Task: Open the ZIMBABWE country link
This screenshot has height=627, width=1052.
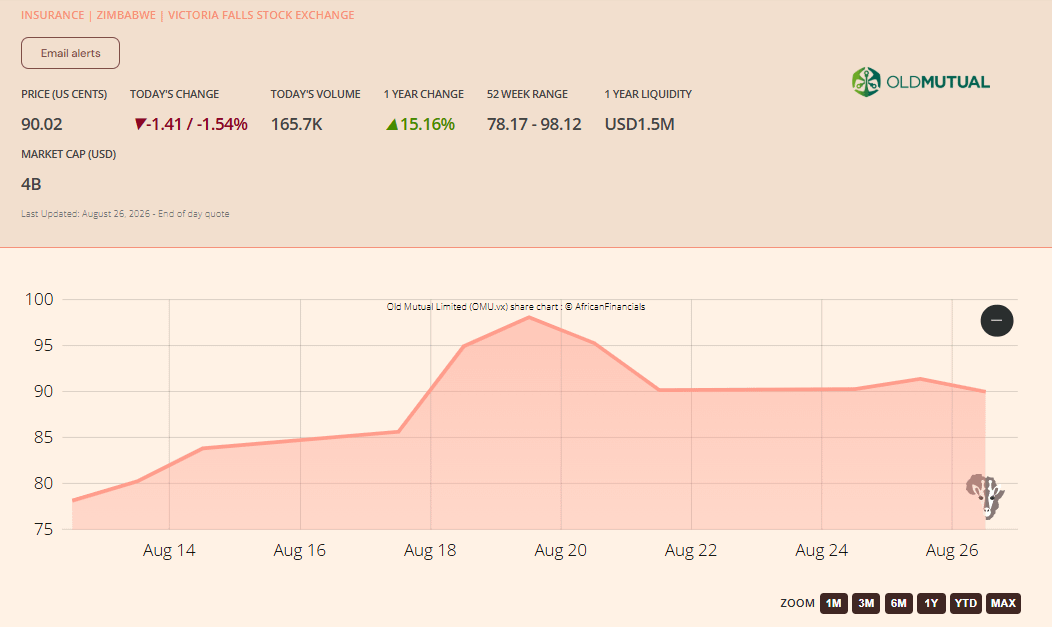Action: tap(126, 15)
